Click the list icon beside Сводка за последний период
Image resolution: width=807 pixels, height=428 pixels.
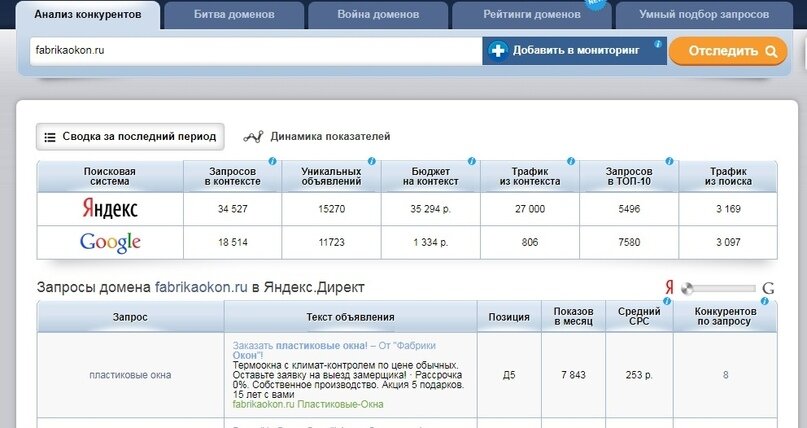(x=50, y=137)
